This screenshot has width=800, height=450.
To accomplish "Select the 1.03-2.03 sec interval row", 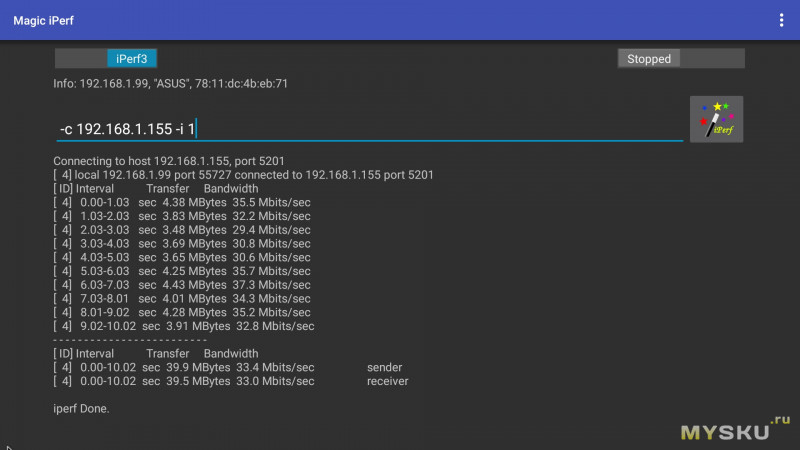I will (182, 216).
